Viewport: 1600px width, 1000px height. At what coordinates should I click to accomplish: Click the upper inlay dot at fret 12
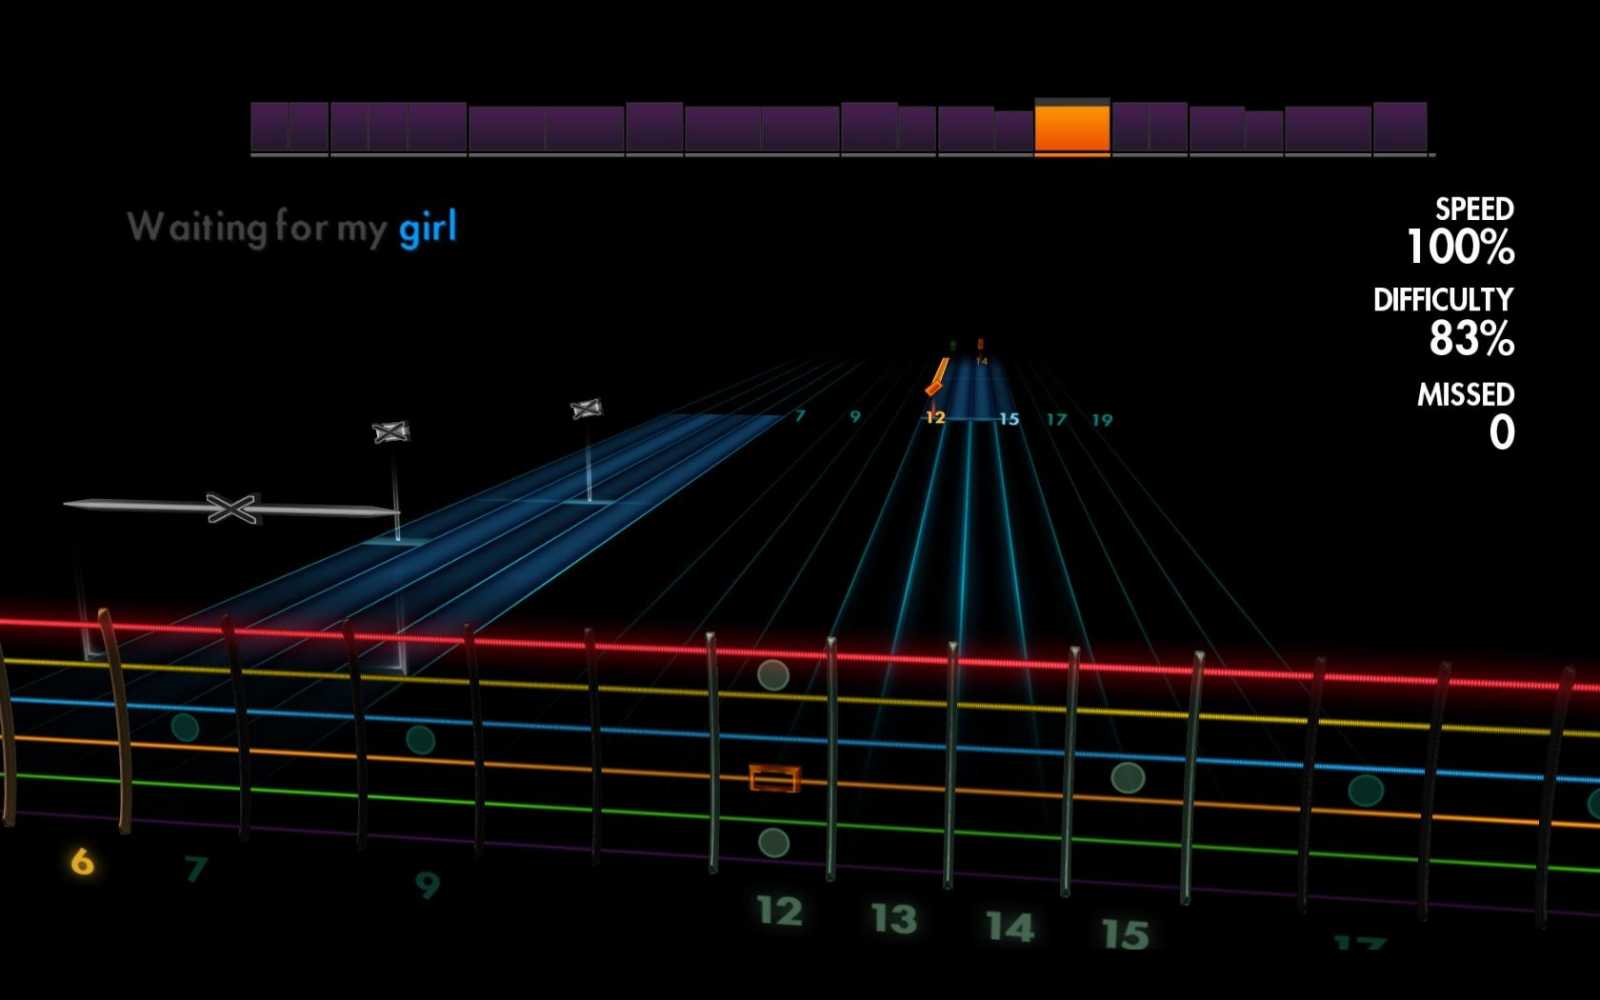point(773,675)
